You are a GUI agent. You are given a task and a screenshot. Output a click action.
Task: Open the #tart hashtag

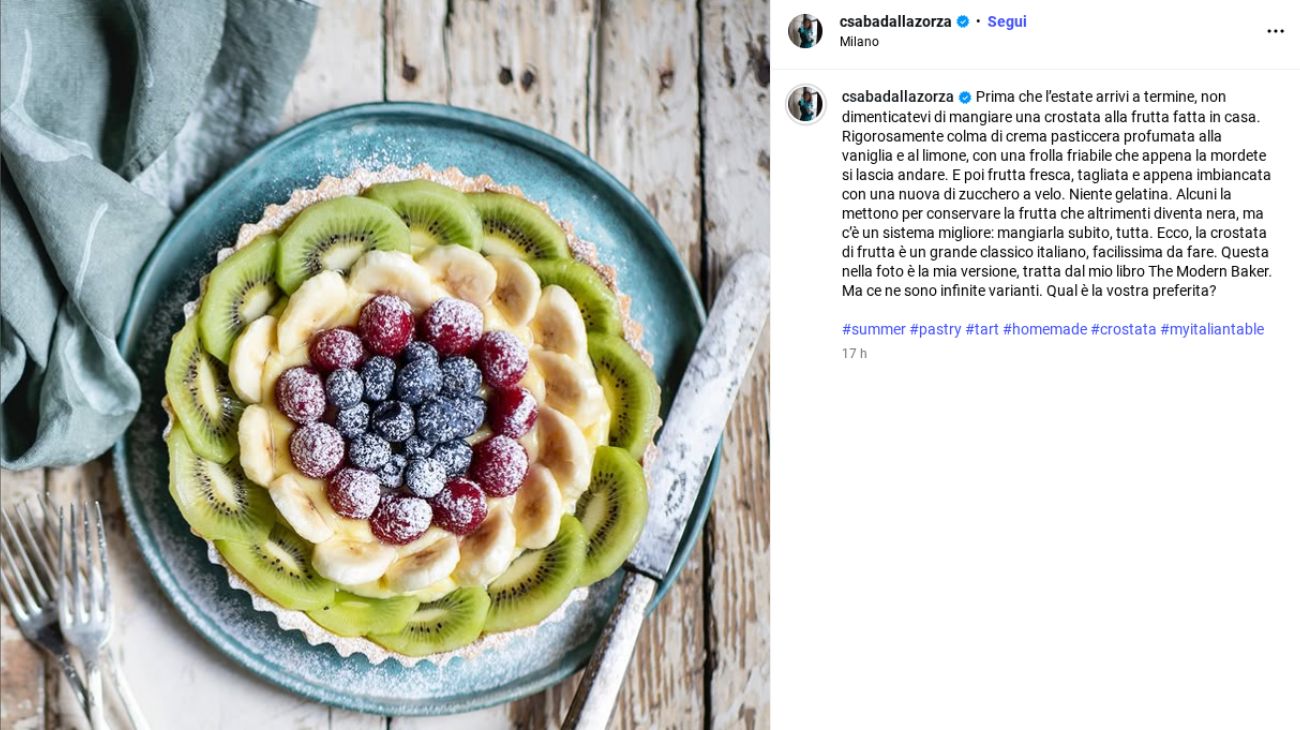click(982, 329)
